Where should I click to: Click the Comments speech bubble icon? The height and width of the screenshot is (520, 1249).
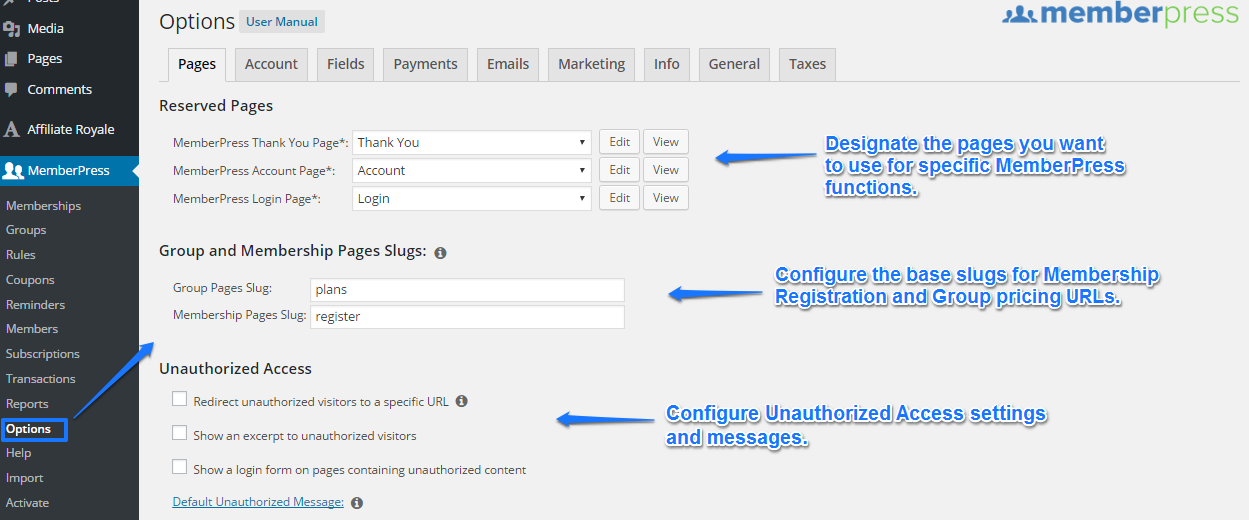[x=11, y=89]
